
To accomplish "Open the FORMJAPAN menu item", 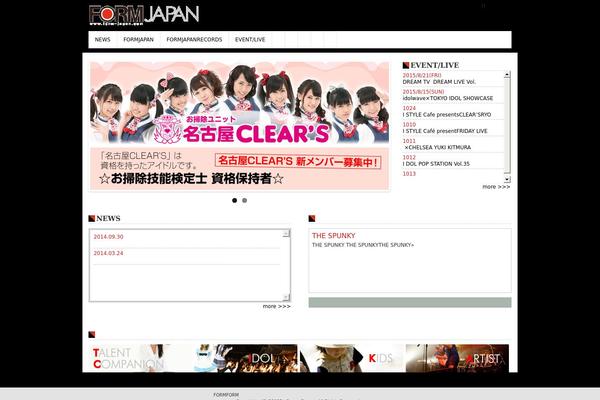I will (x=139, y=39).
